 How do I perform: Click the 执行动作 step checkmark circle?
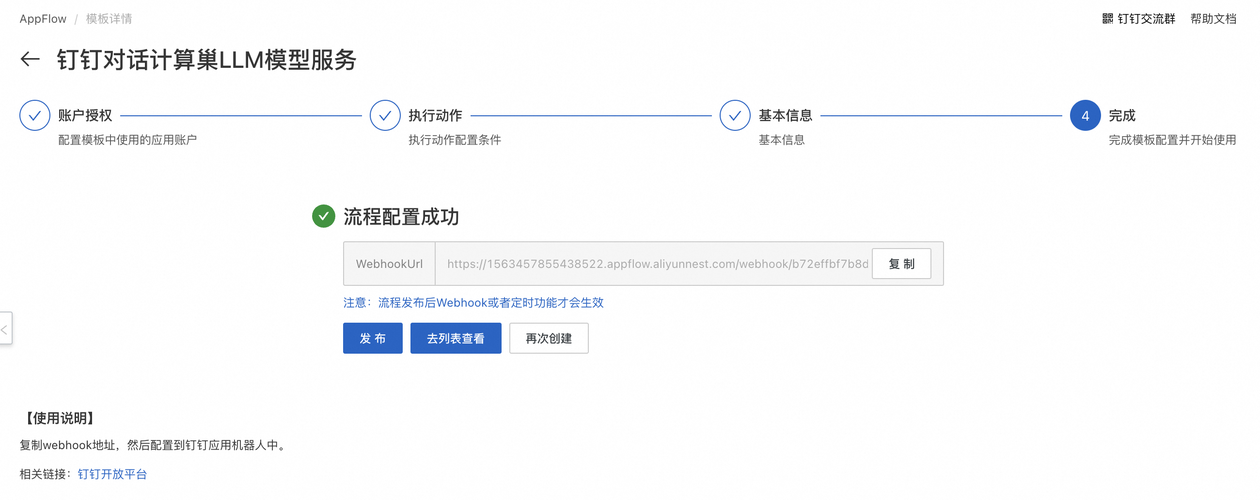[385, 115]
